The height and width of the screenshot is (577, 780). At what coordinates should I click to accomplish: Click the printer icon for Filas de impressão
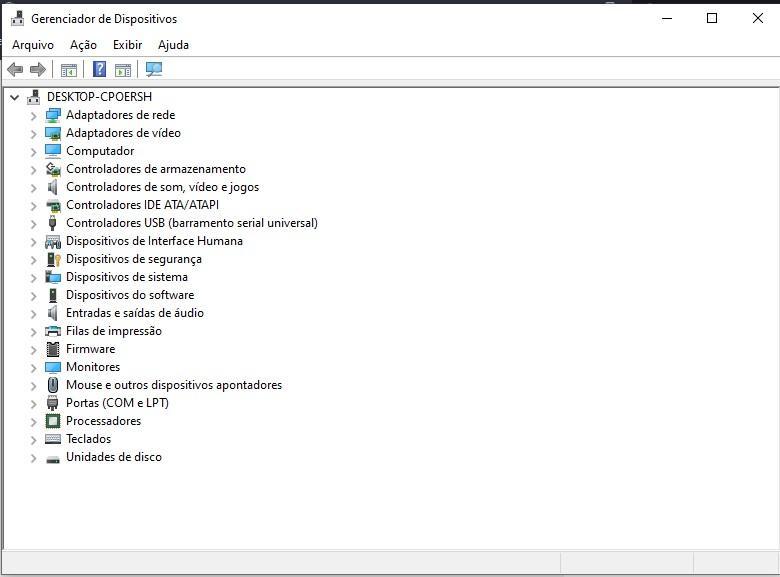[53, 331]
